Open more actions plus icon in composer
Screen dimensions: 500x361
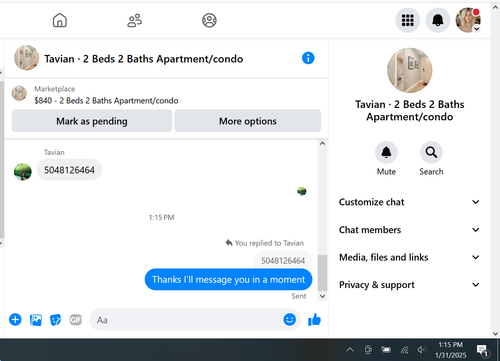15,319
